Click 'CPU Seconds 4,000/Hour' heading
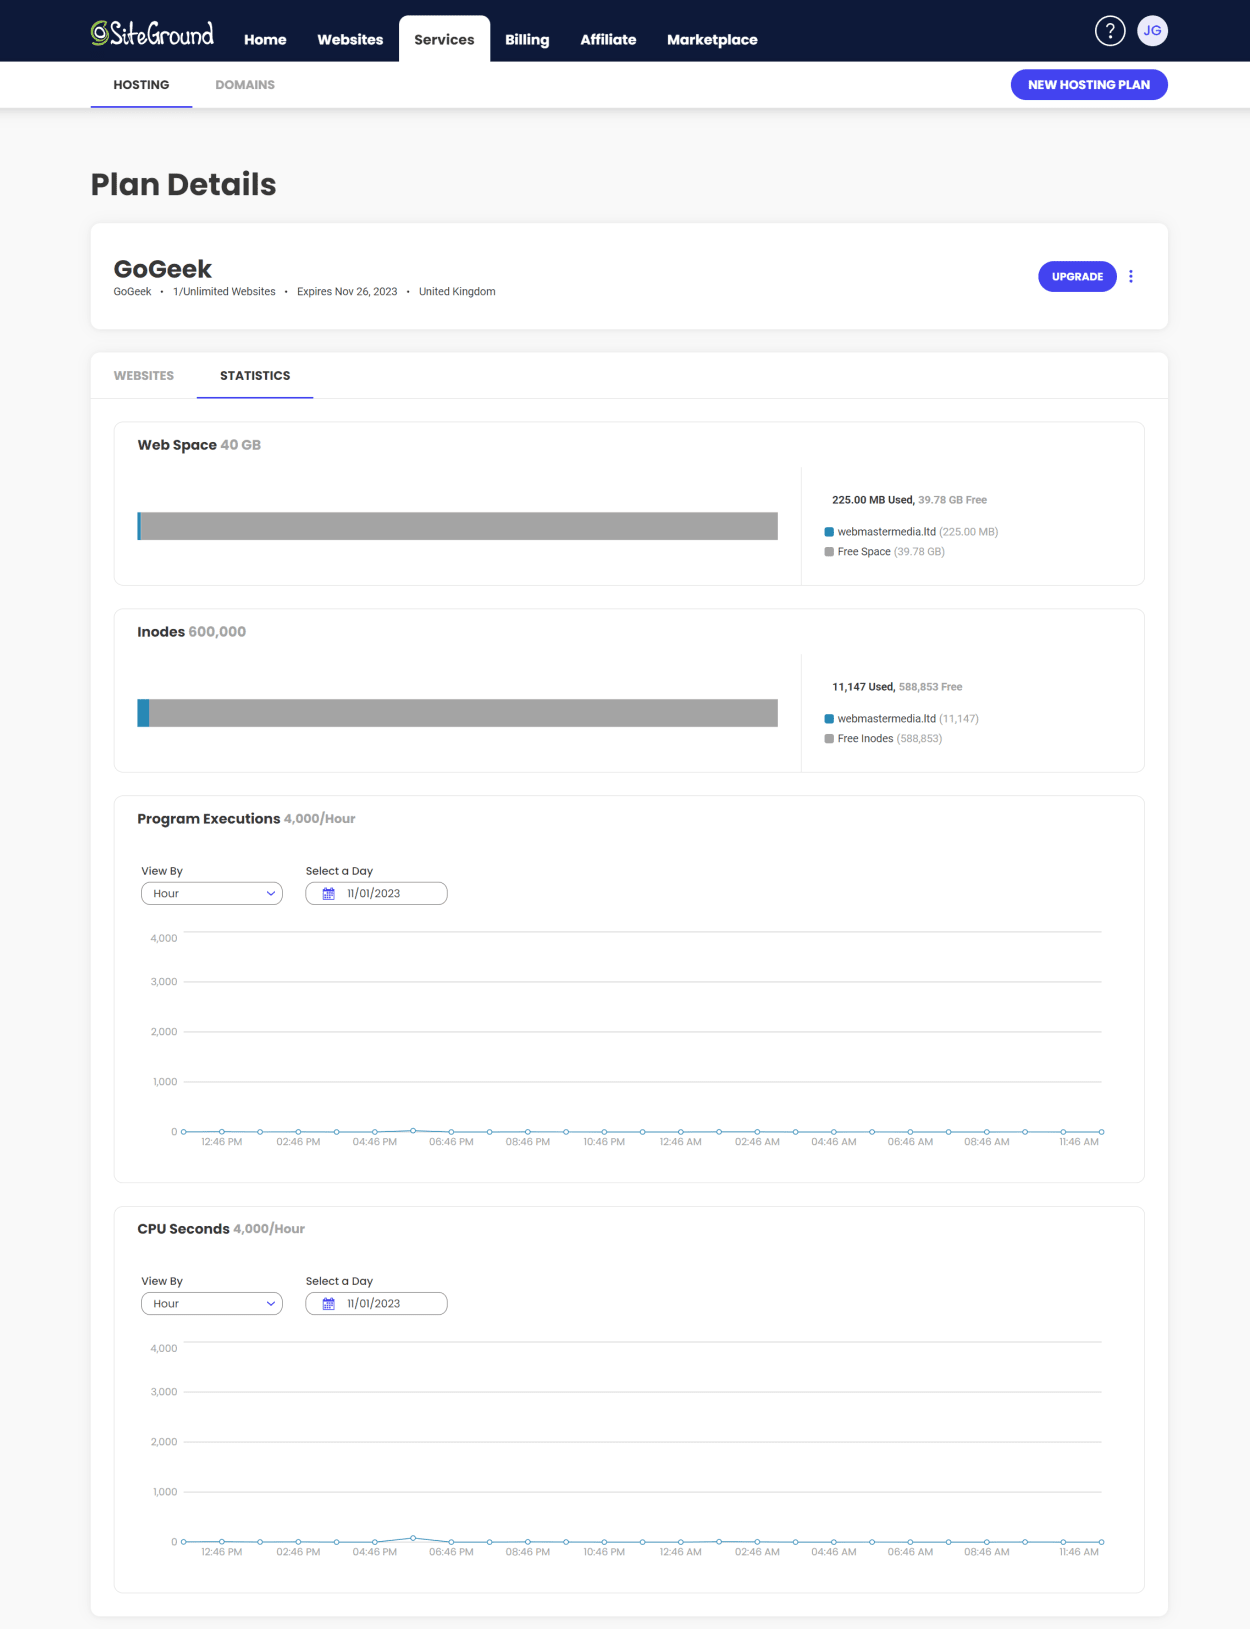The width and height of the screenshot is (1250, 1629). point(221,1229)
